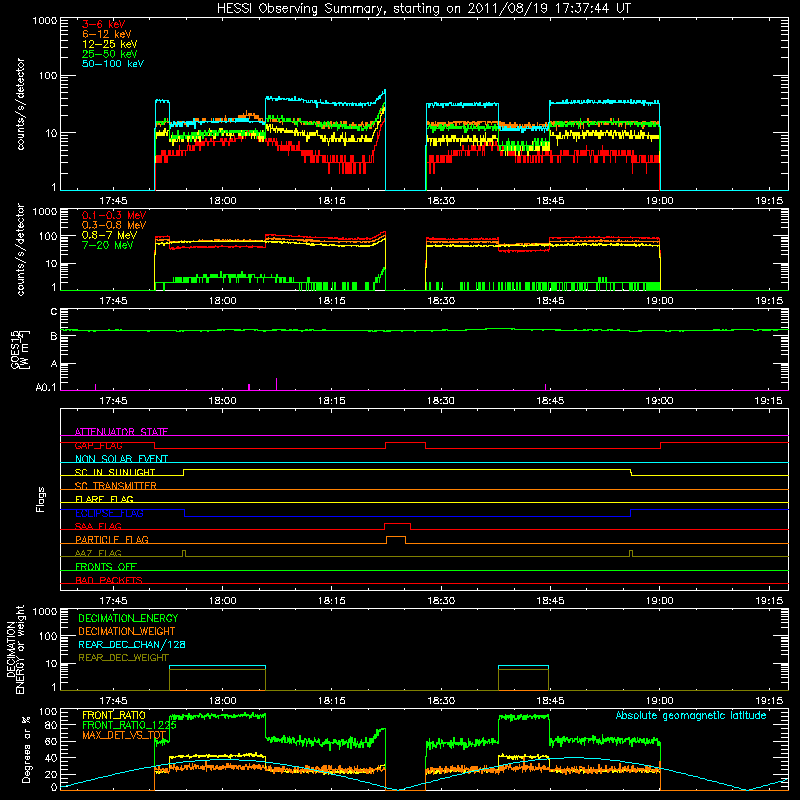Click the AAZ_FLAG label
The image size is (800, 800).
(x=98, y=553)
